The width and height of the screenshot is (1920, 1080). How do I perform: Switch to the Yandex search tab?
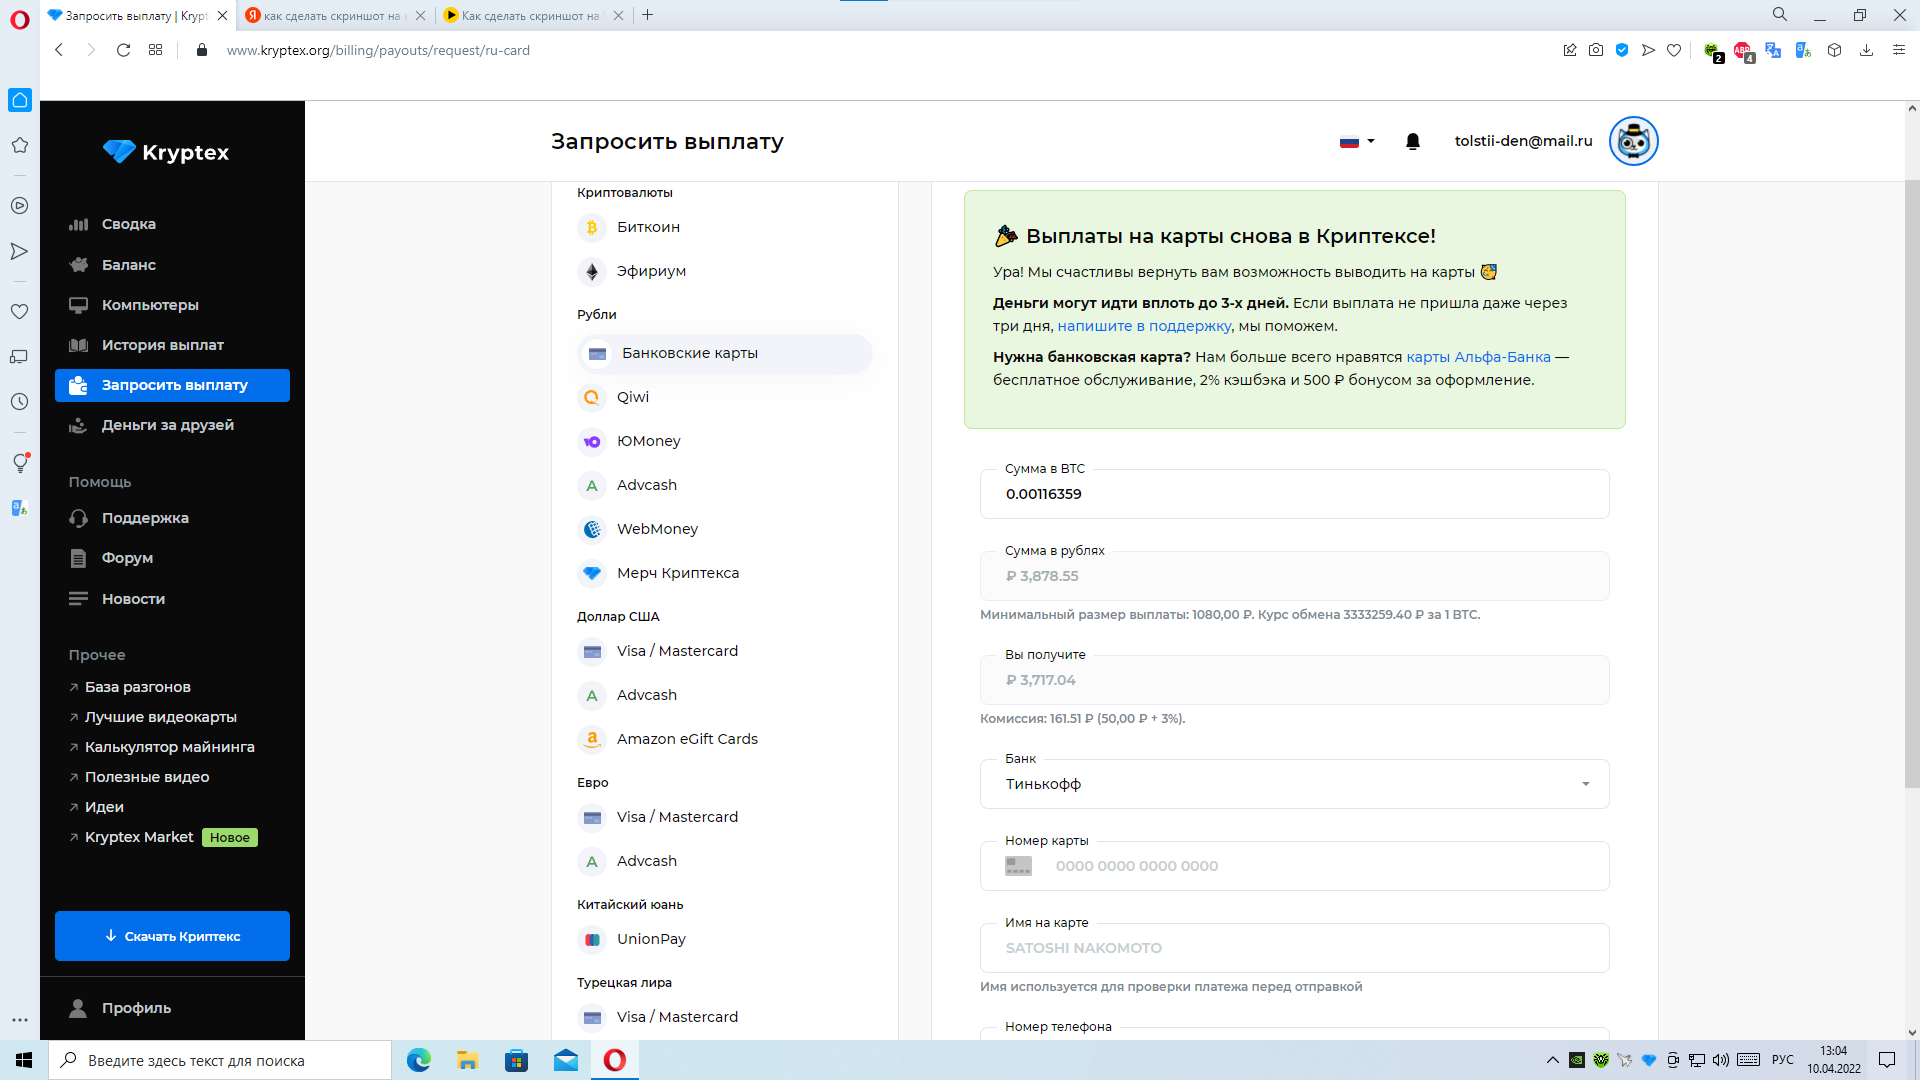336,15
